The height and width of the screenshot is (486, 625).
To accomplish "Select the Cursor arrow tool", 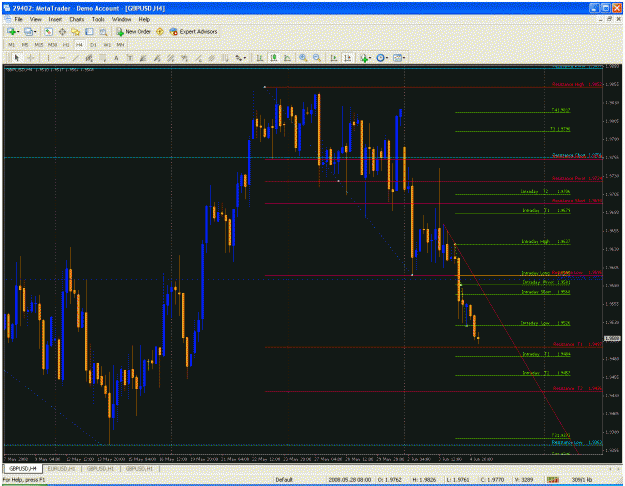I will (17, 58).
